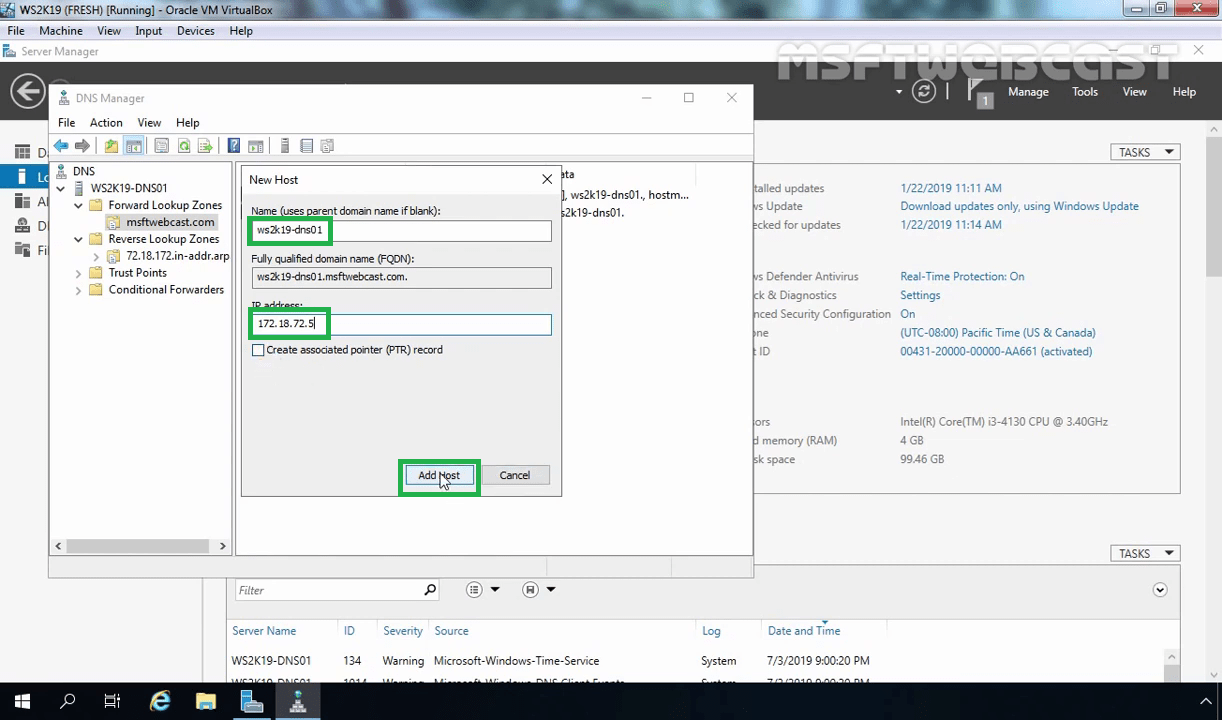The width and height of the screenshot is (1222, 720).
Task: Open File Explorer from the taskbar
Action: click(x=205, y=702)
